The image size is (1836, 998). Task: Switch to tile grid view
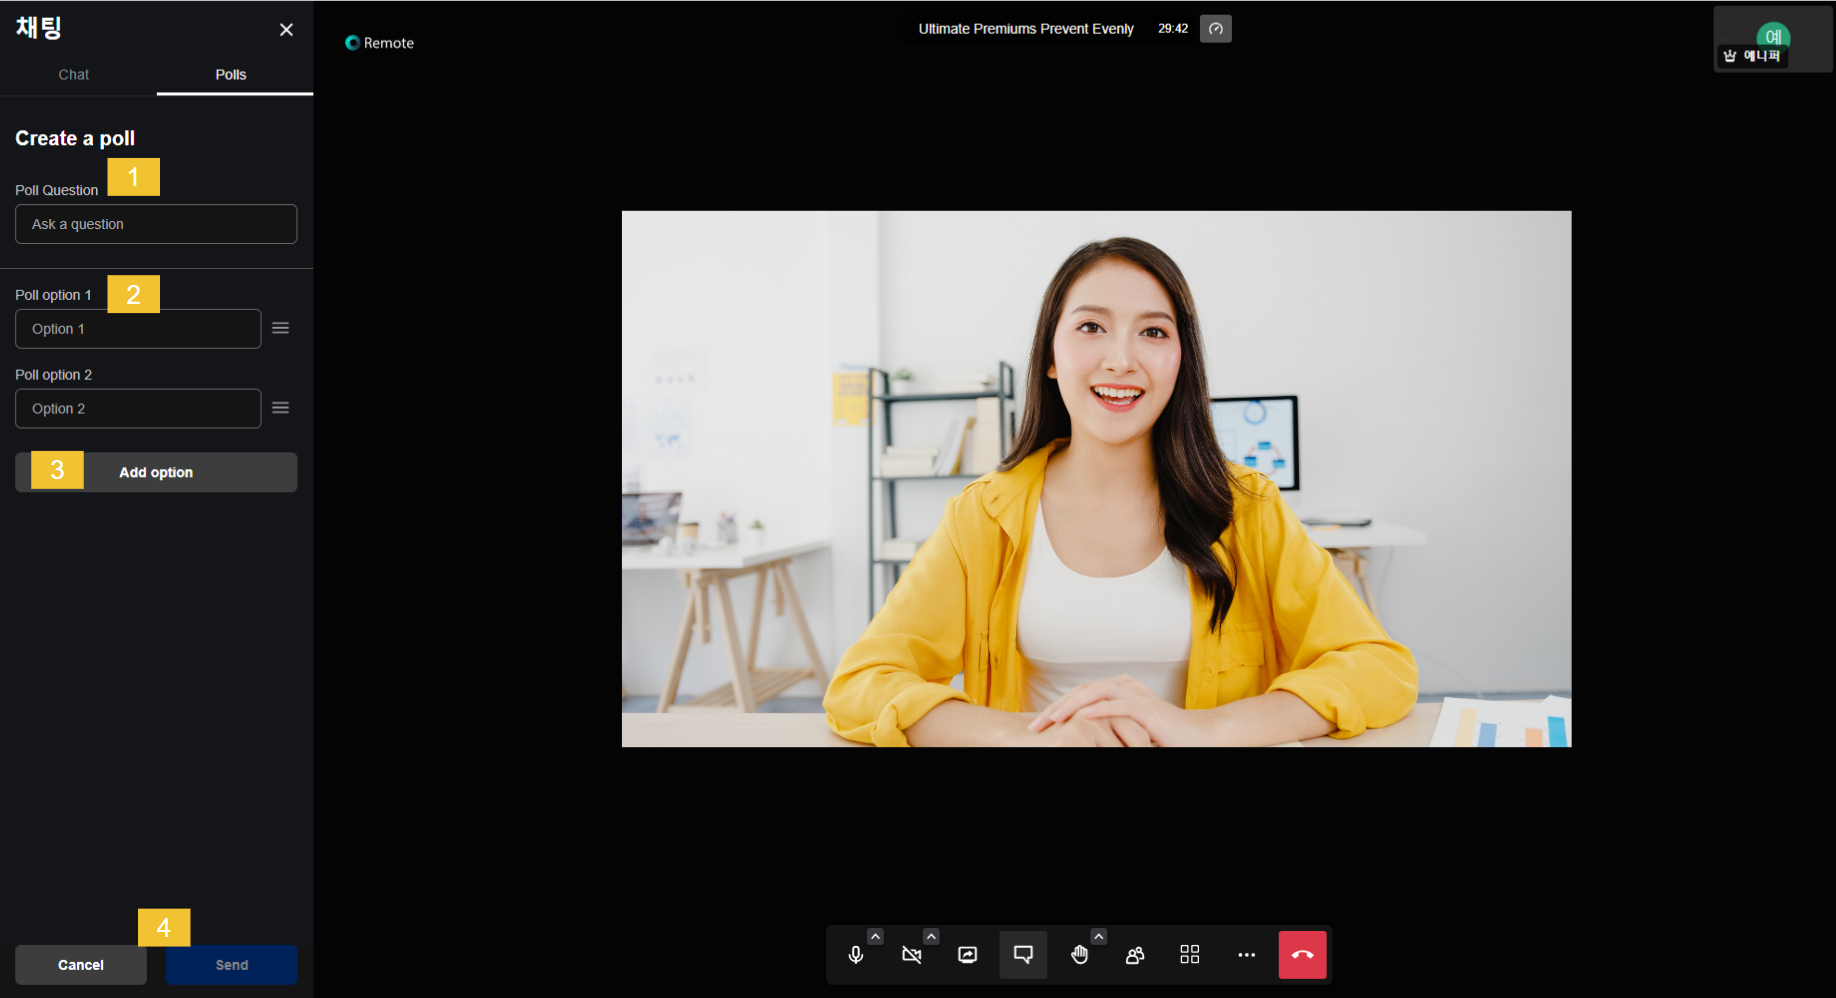pos(1189,955)
